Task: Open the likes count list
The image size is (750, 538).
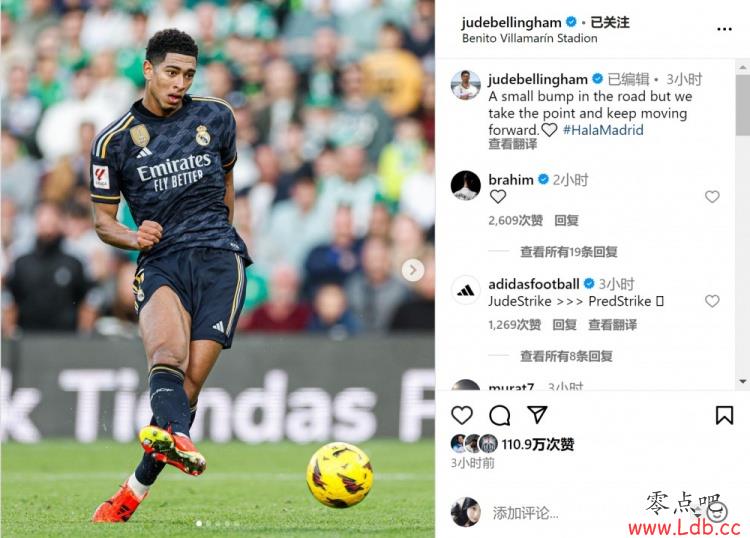Action: [x=538, y=444]
